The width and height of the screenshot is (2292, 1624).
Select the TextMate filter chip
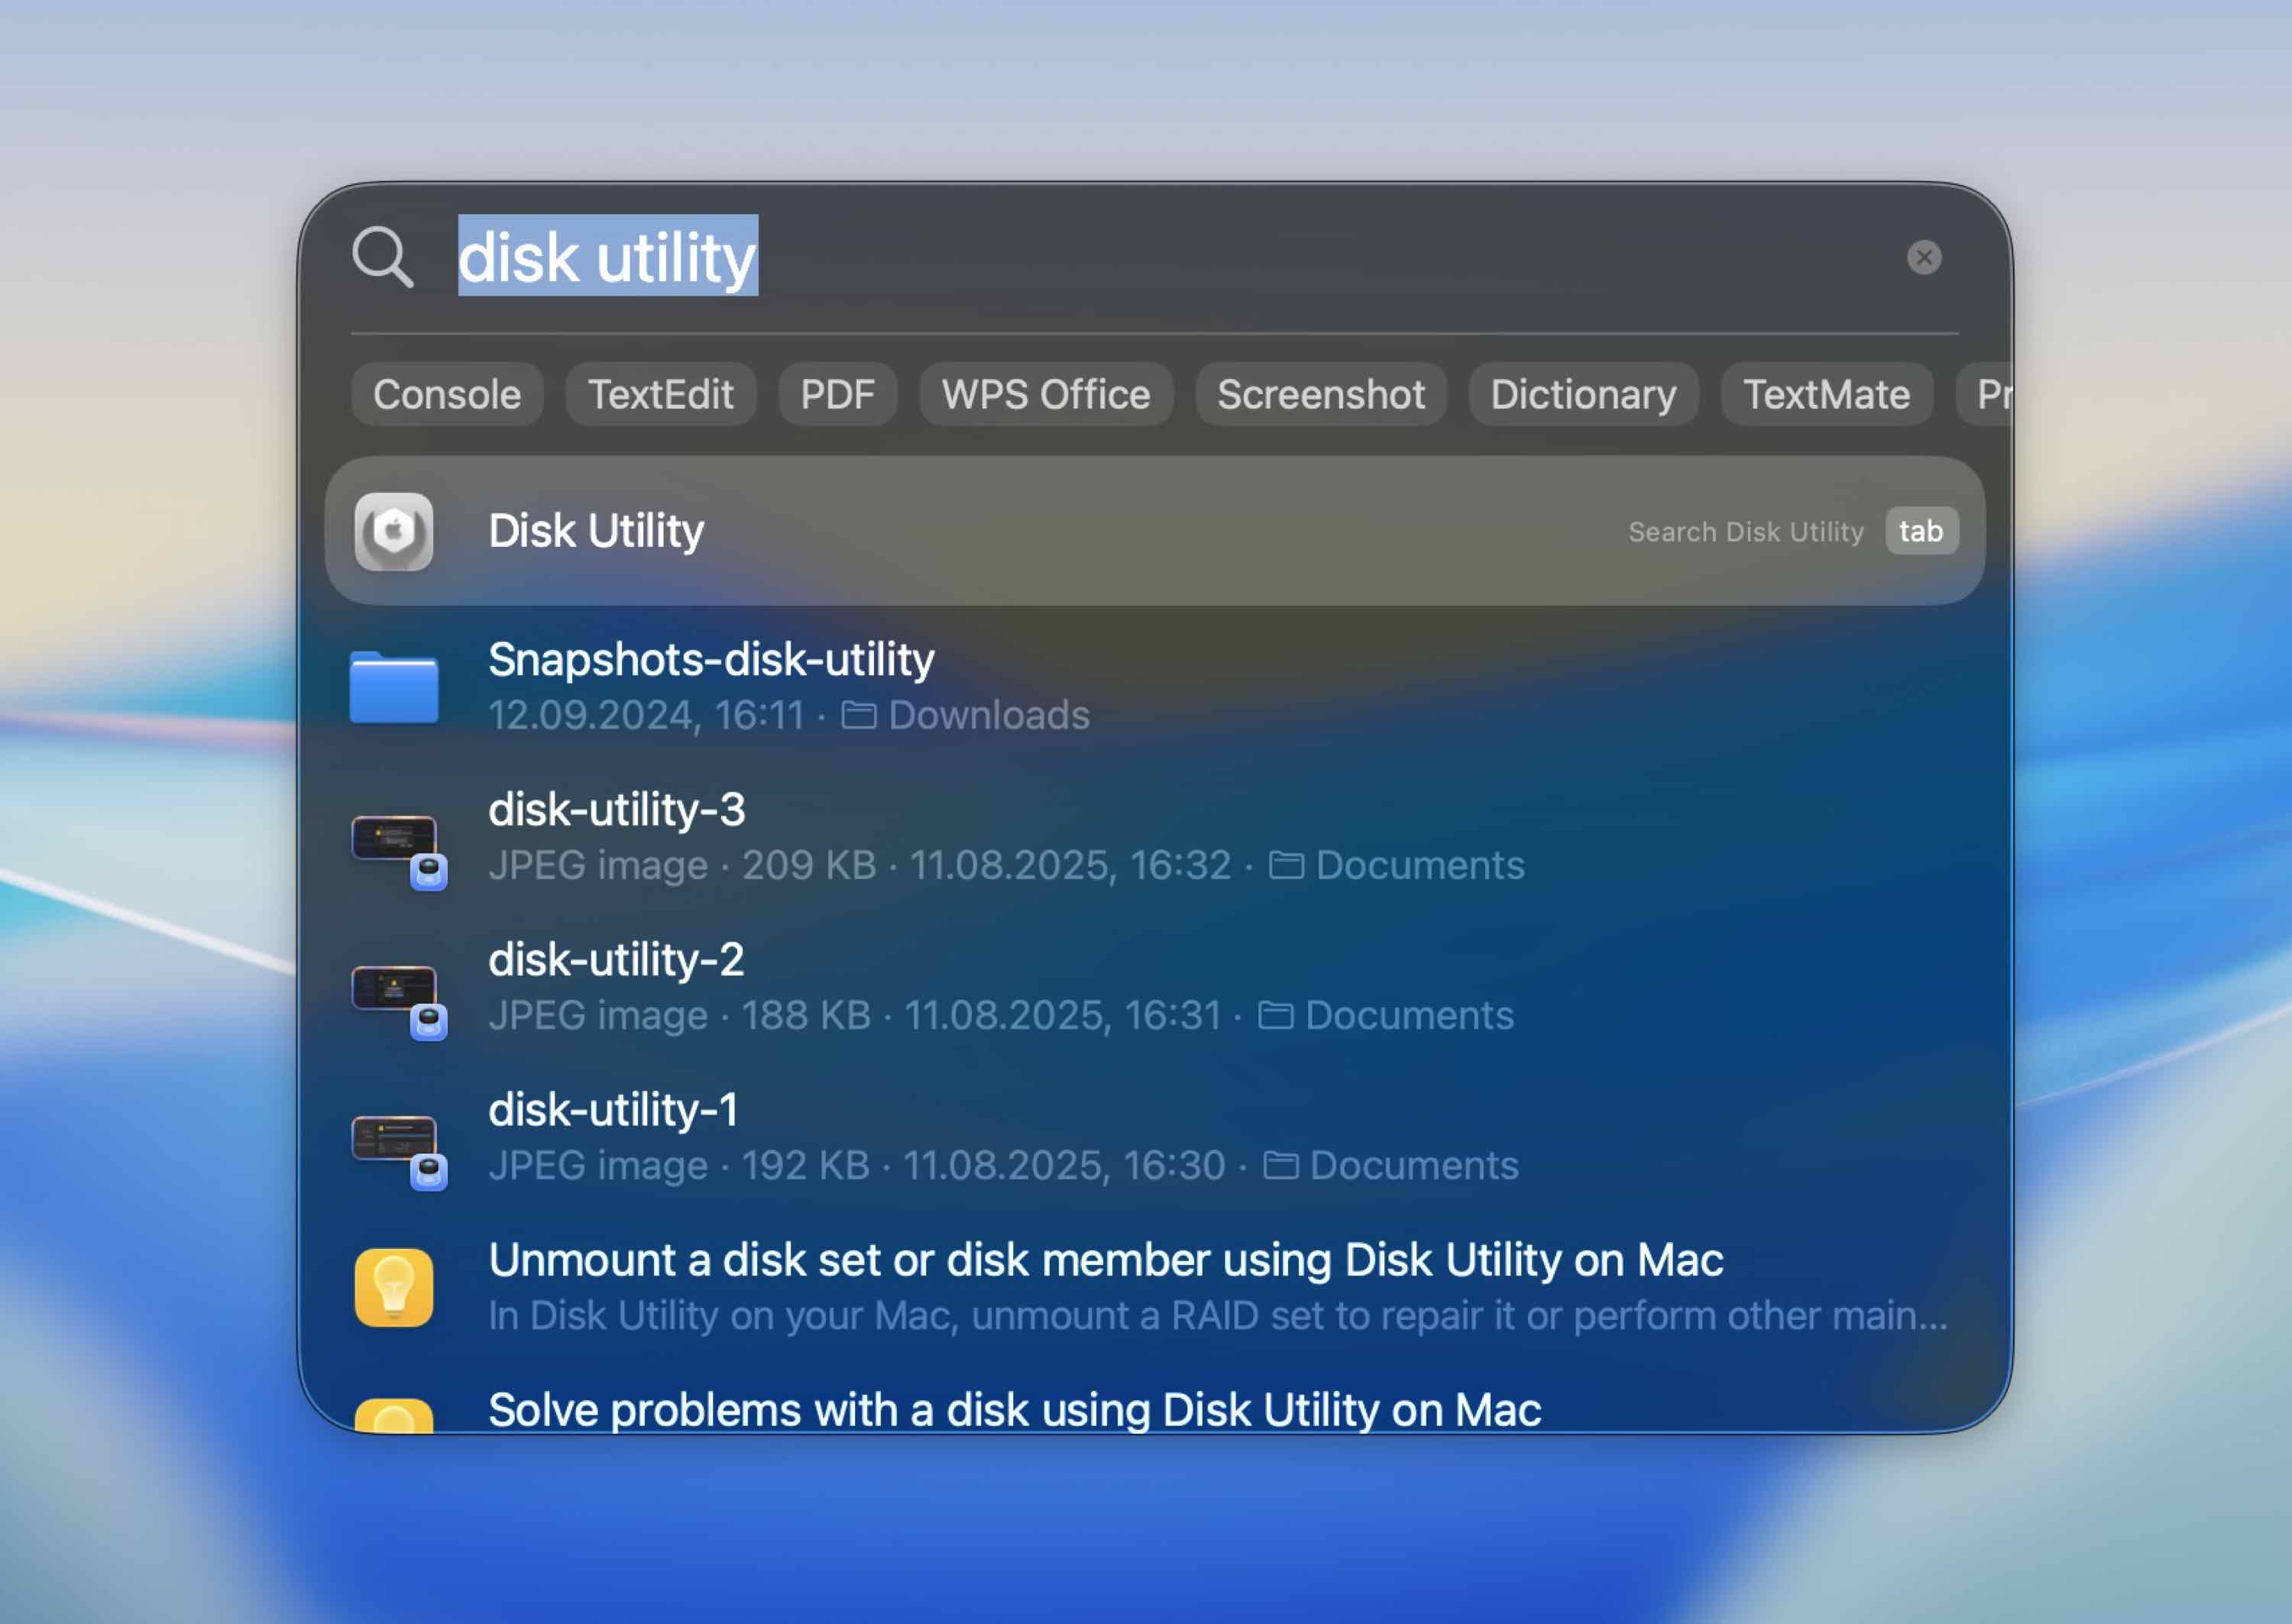tap(1825, 394)
